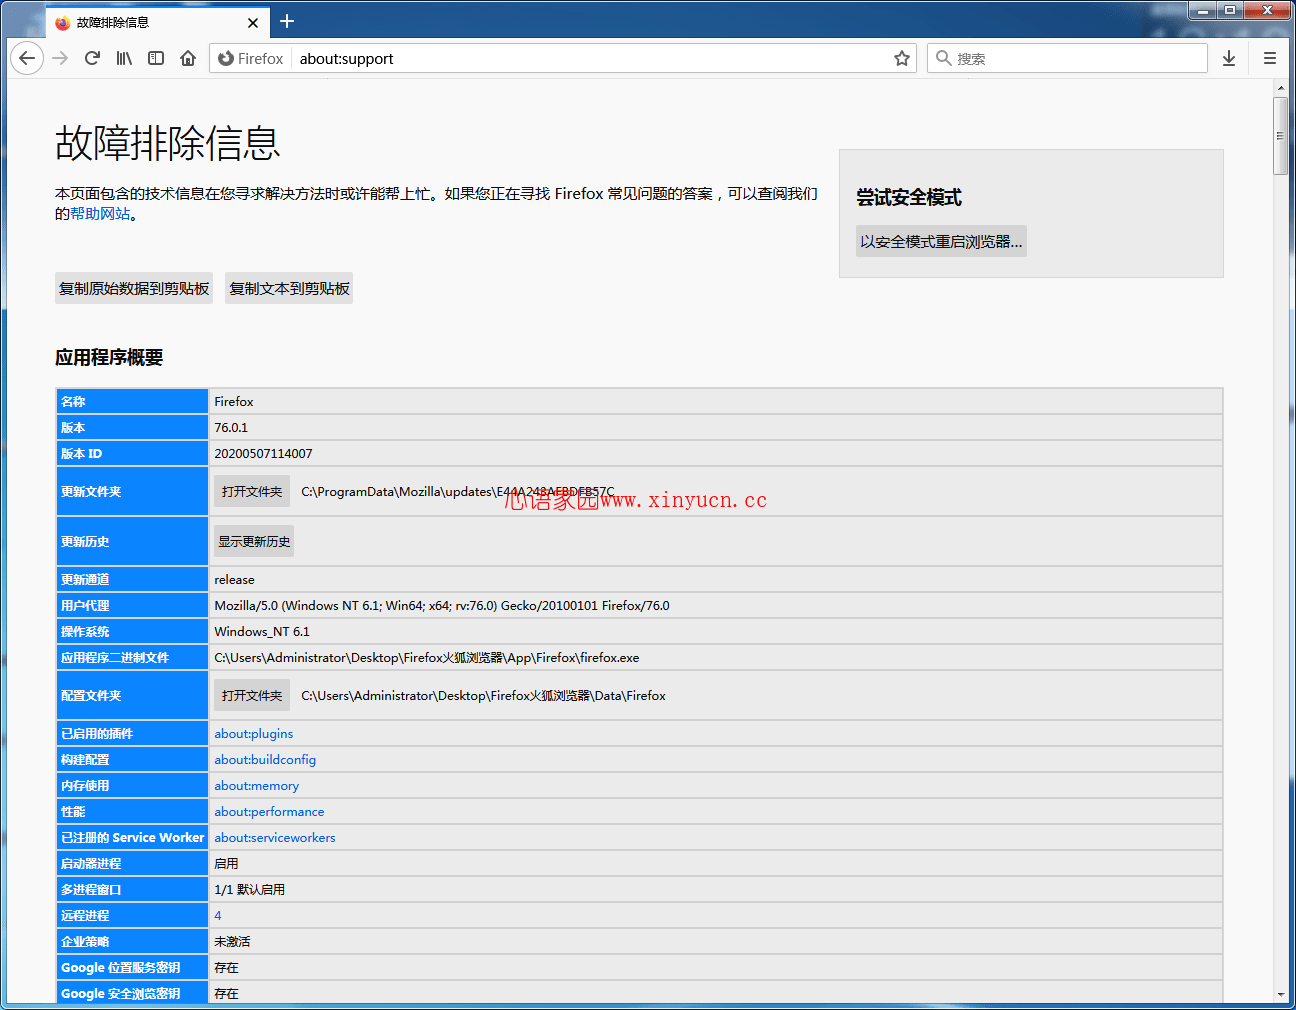The image size is (1296, 1010).
Task: Click the scrollbar up arrow
Action: click(x=1280, y=88)
